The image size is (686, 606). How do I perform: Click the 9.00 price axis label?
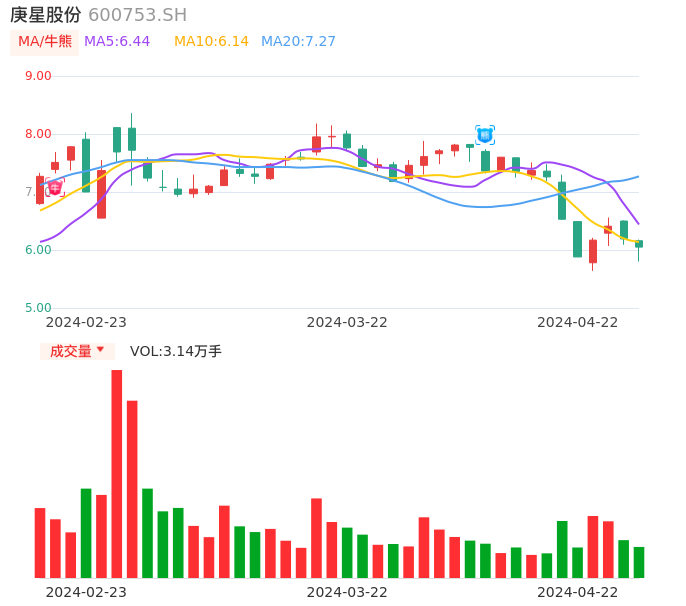(38, 76)
